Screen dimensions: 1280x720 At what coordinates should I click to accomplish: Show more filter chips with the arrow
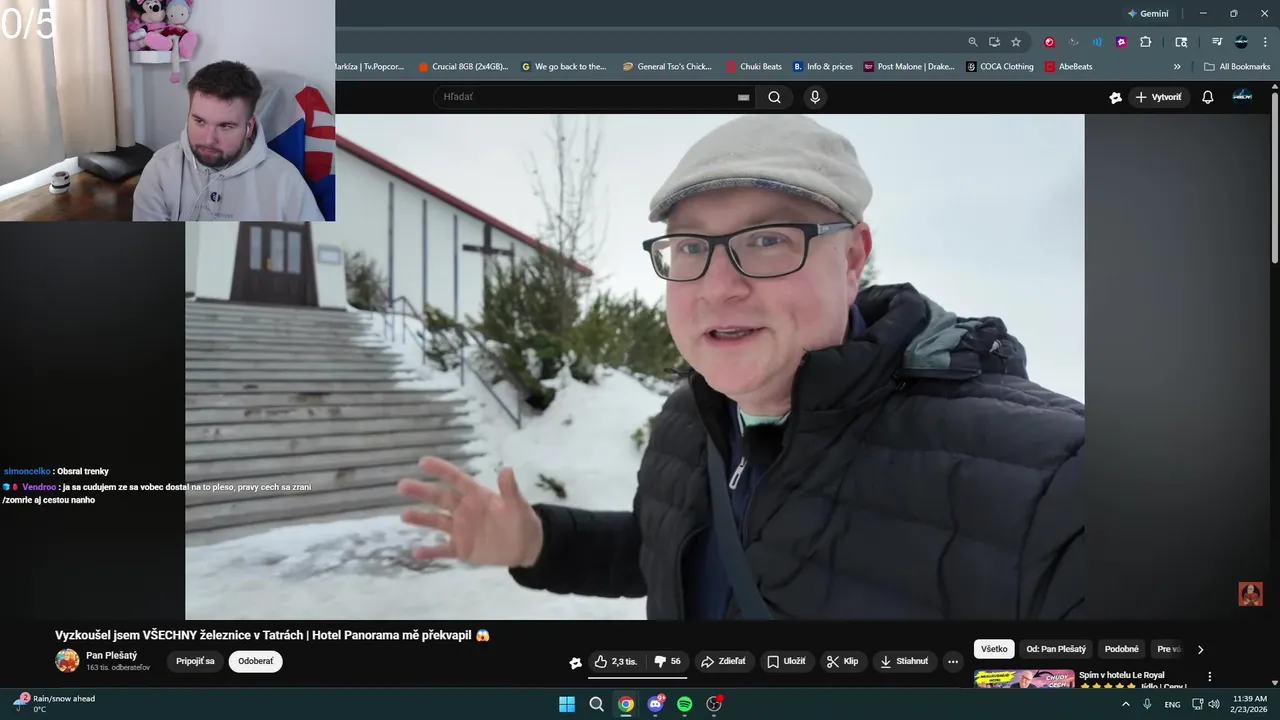point(1200,649)
